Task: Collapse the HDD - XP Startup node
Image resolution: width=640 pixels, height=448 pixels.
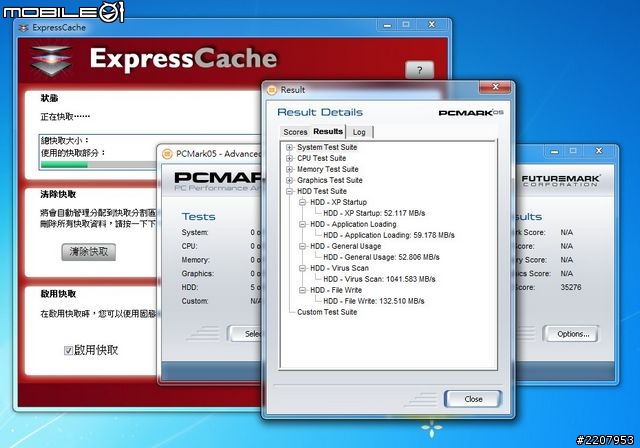Action: pos(302,202)
